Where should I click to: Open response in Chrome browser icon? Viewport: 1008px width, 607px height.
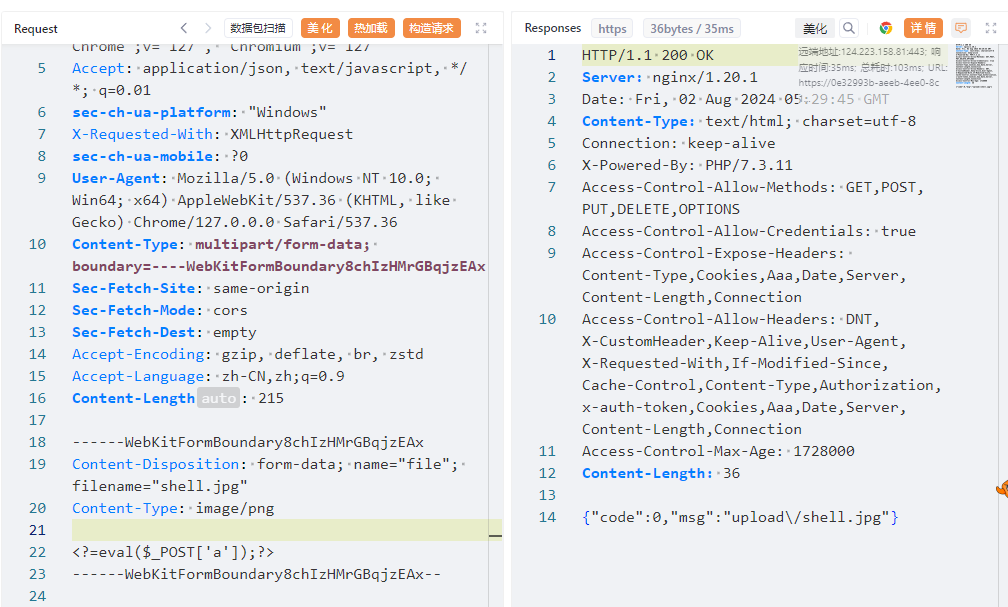[x=886, y=28]
